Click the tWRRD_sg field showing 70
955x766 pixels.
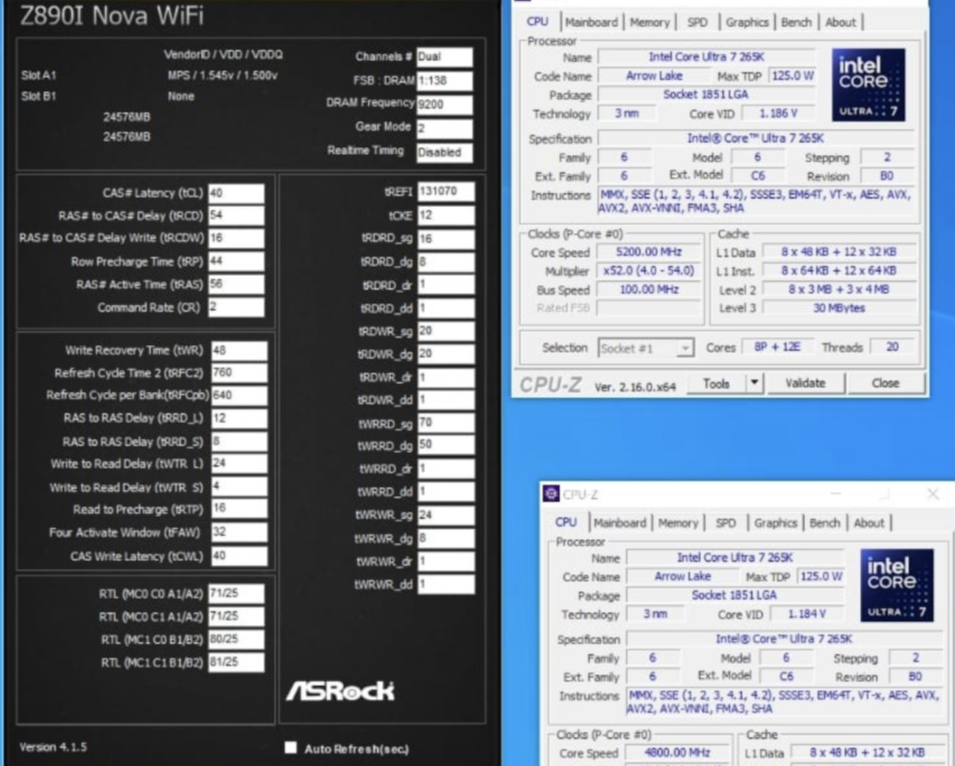(446, 423)
